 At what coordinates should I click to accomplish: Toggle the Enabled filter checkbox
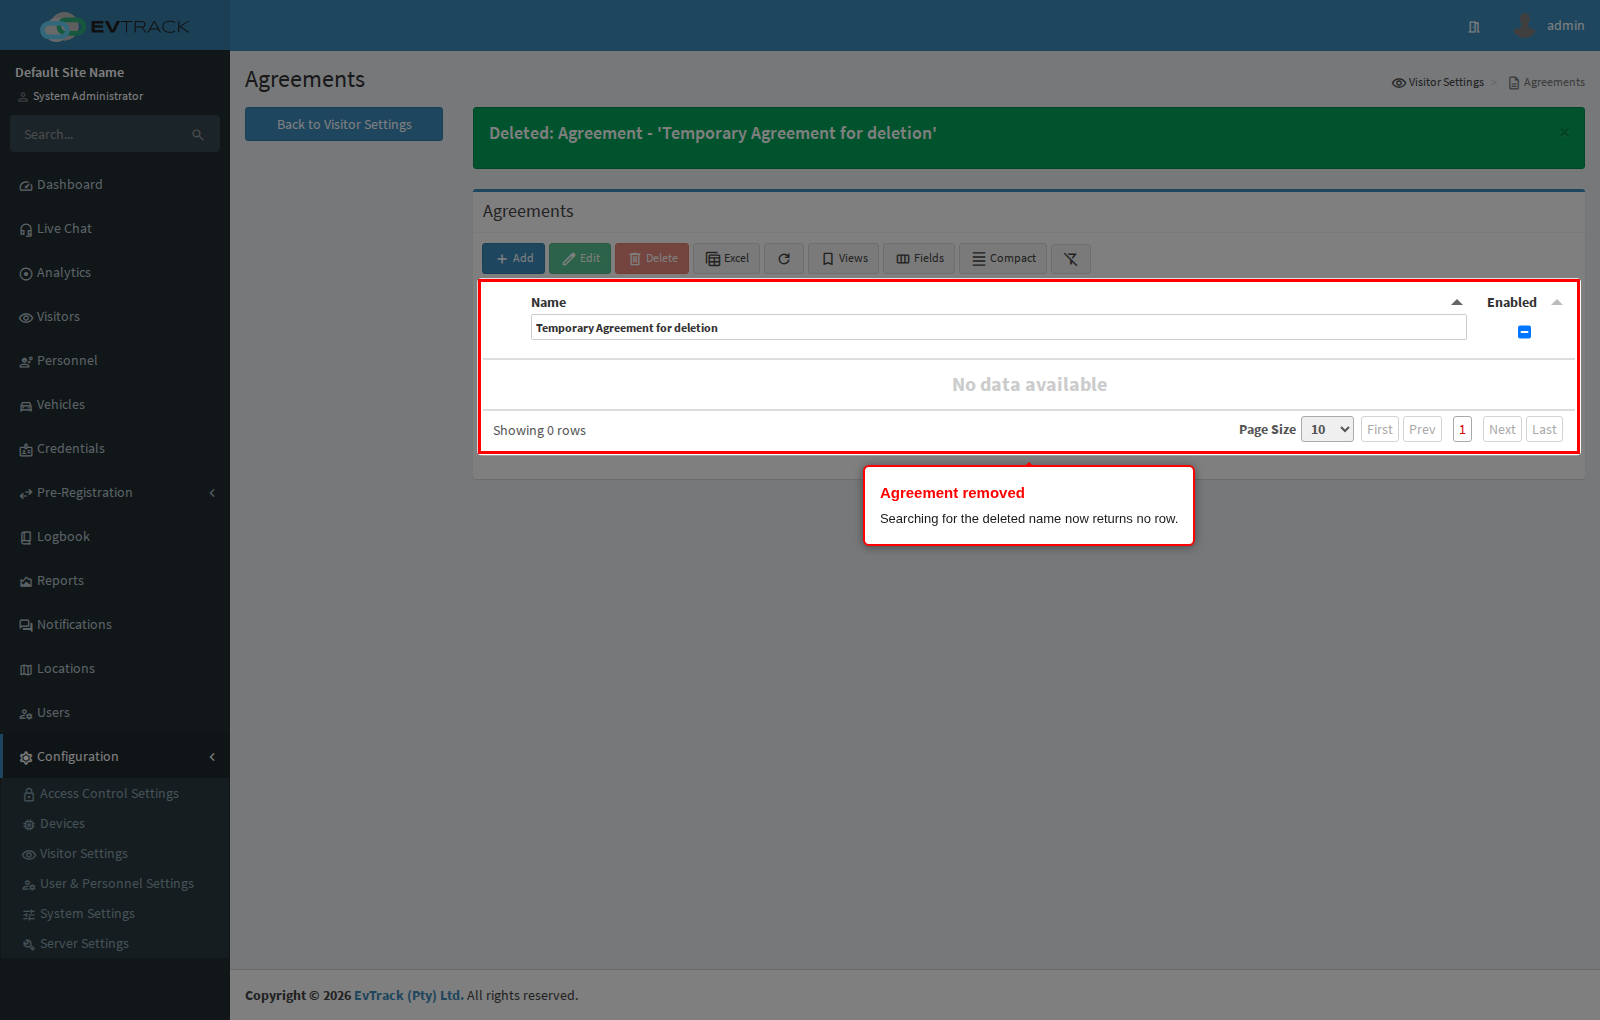pos(1524,332)
